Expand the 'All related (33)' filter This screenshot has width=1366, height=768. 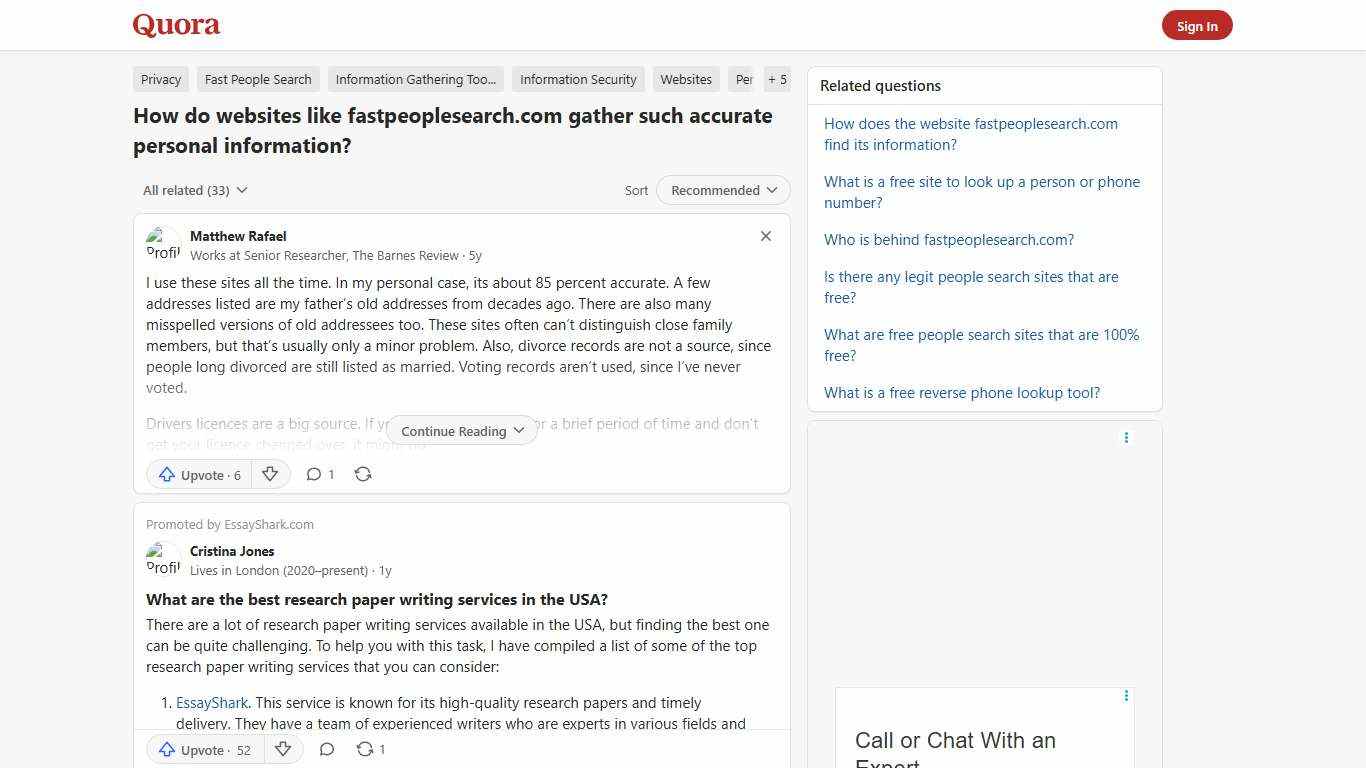(195, 190)
